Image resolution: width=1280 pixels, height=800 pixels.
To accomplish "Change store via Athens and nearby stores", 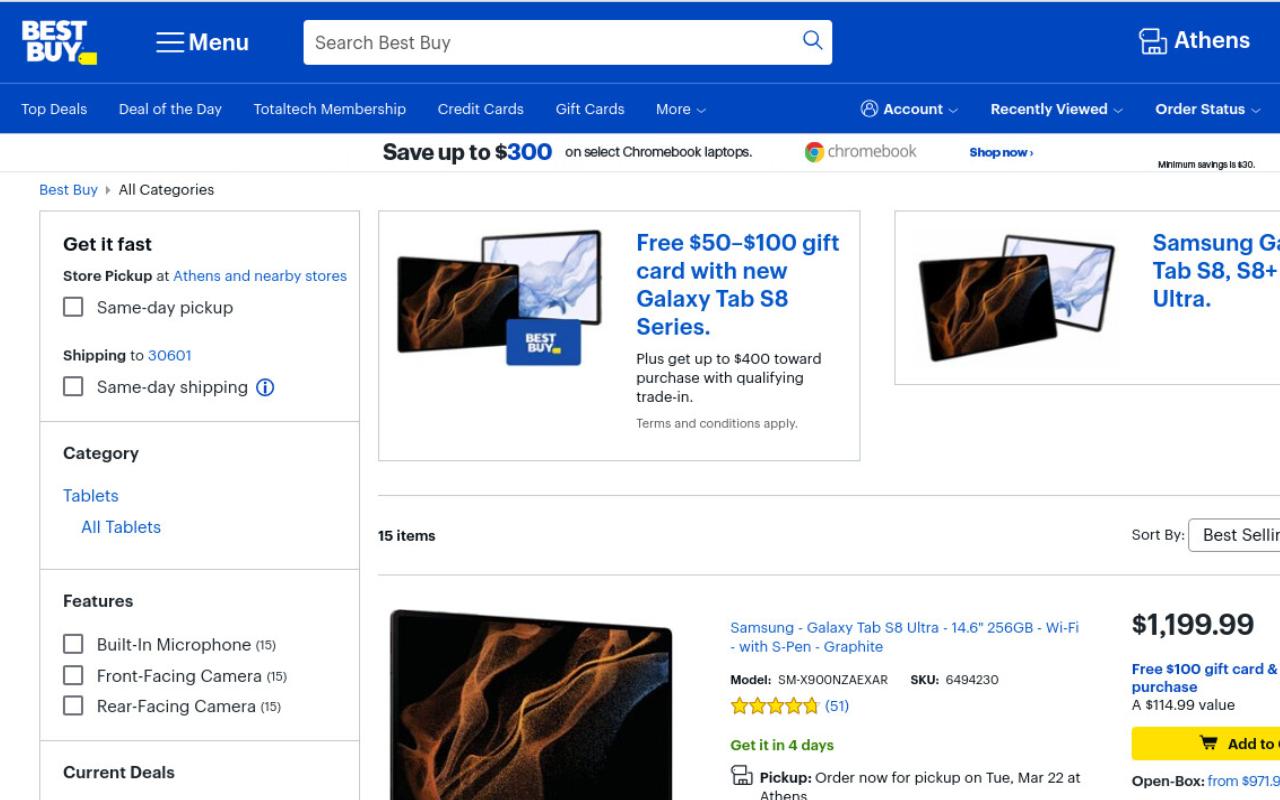I will [260, 276].
